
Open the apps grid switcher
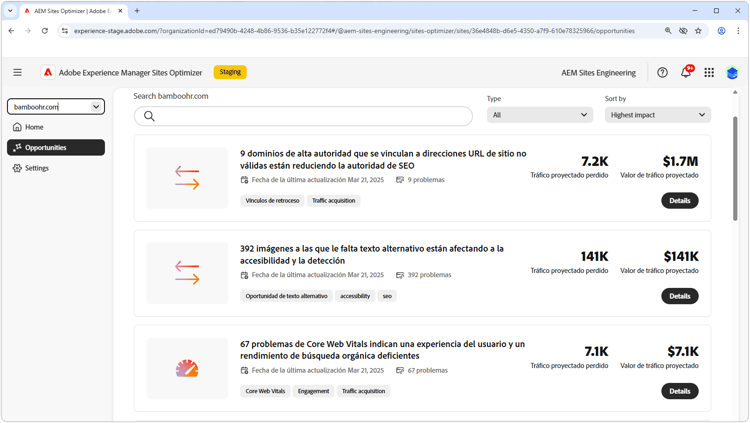pos(709,72)
